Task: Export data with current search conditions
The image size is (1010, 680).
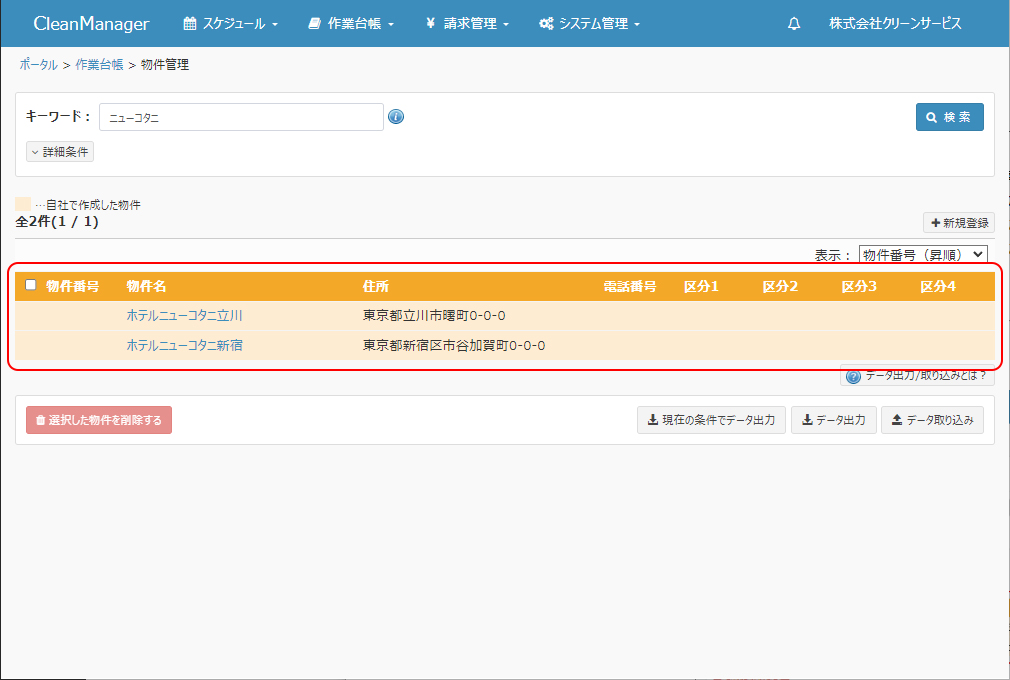Action: 711,420
